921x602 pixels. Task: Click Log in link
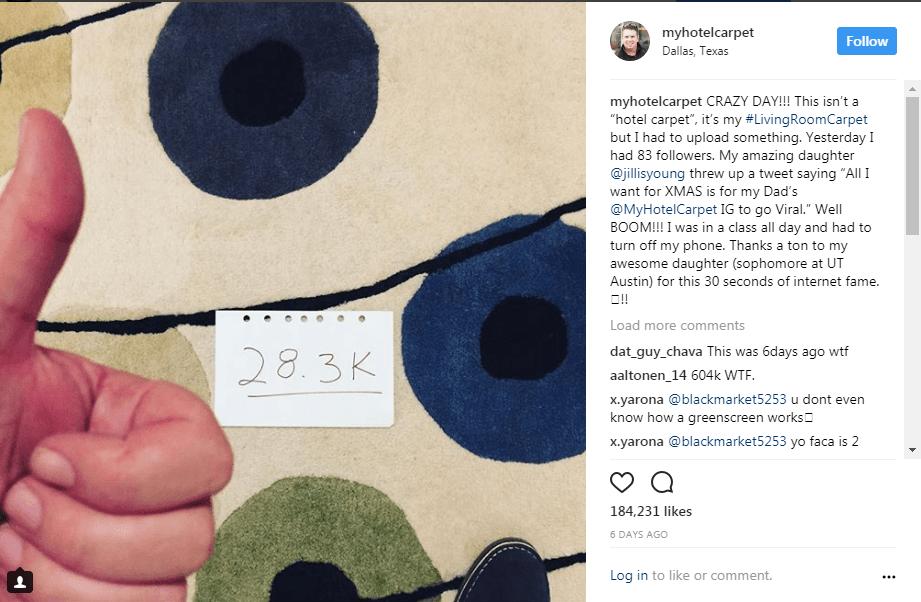tap(628, 576)
